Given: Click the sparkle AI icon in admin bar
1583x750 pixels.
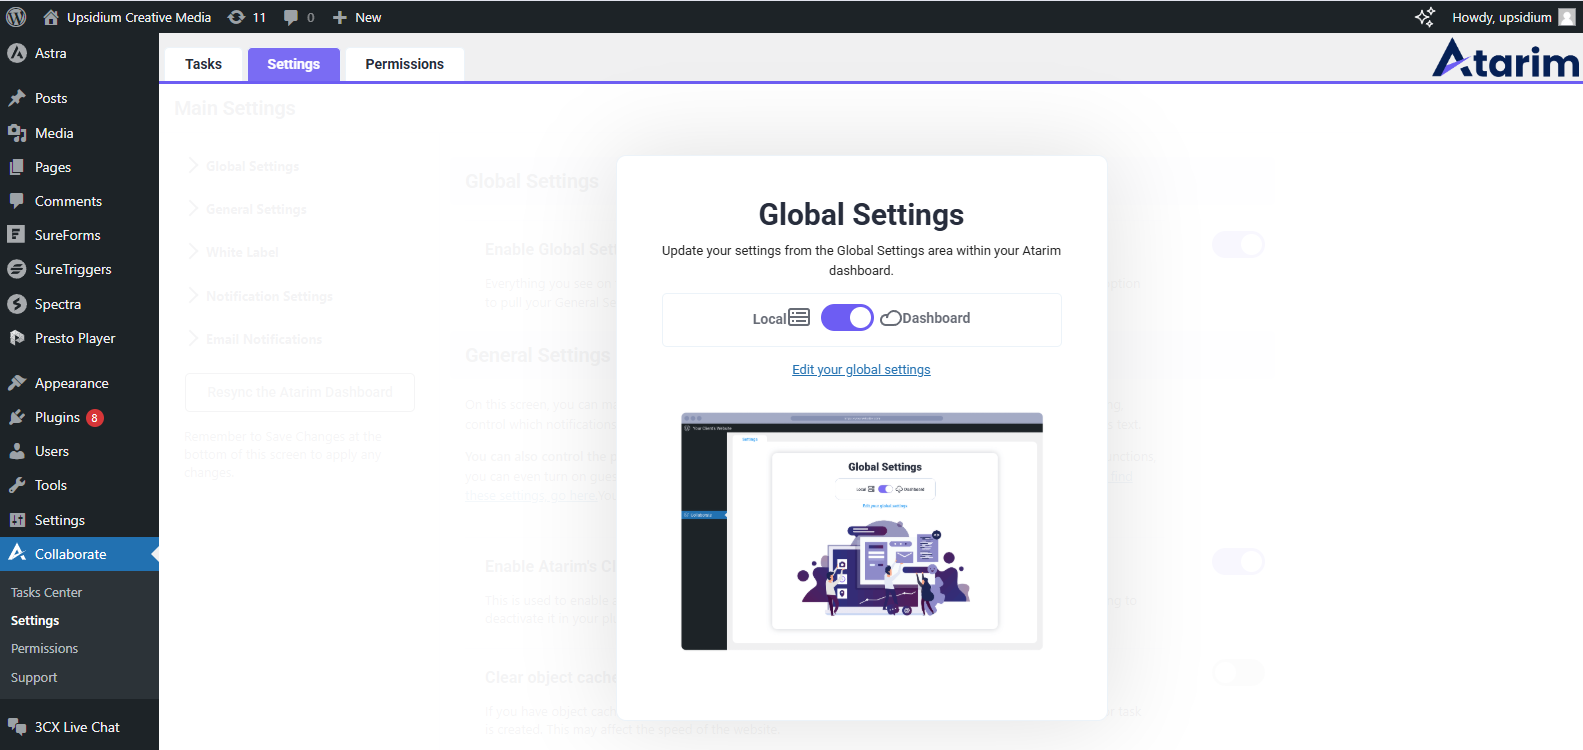Looking at the screenshot, I should point(1425,17).
